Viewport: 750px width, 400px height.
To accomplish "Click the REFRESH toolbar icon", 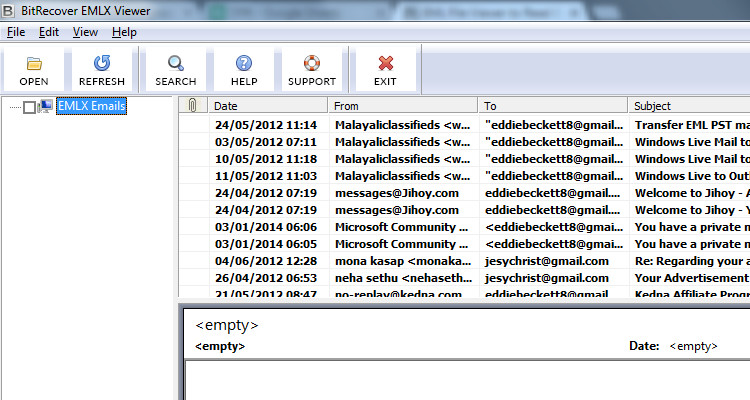I will (x=101, y=70).
